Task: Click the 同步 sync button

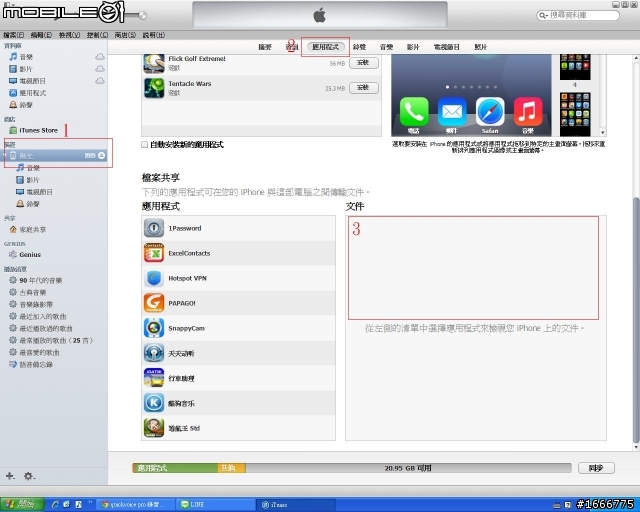Action: 596,468
